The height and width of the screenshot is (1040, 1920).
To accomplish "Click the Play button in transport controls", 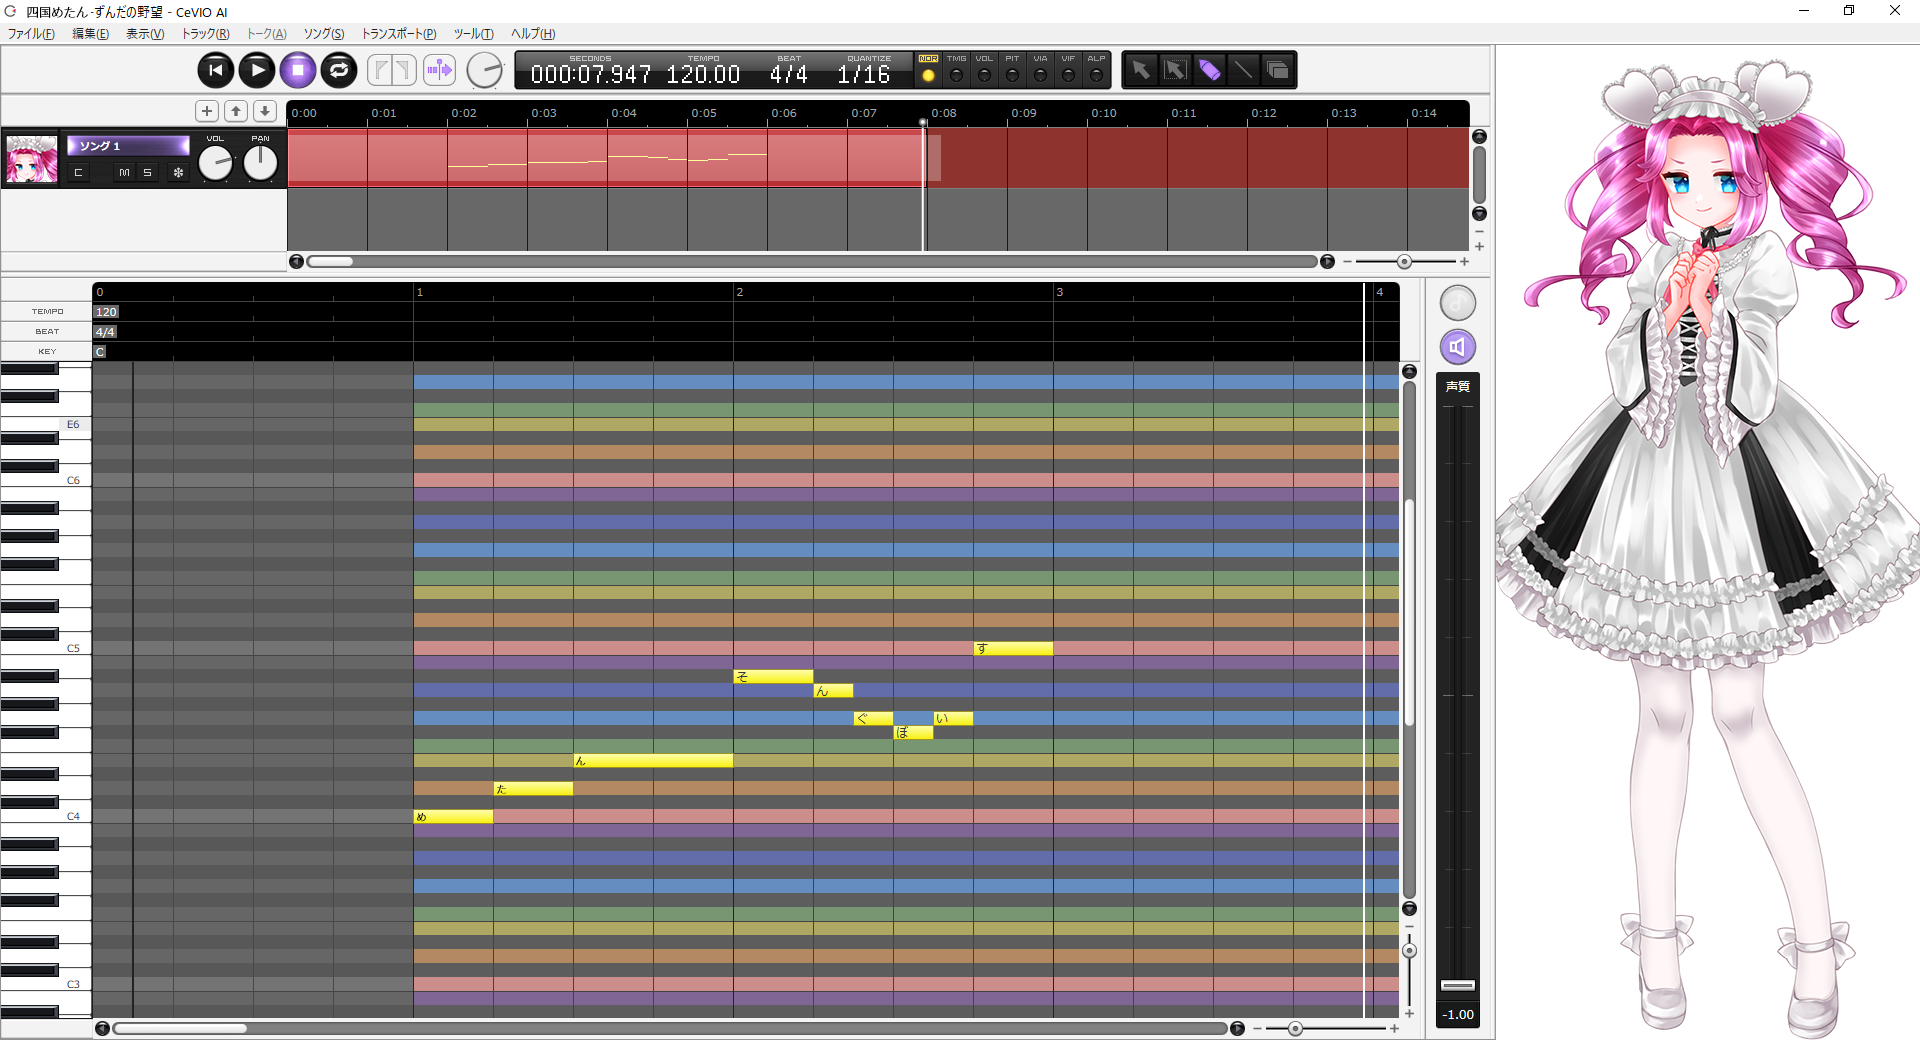I will (257, 70).
